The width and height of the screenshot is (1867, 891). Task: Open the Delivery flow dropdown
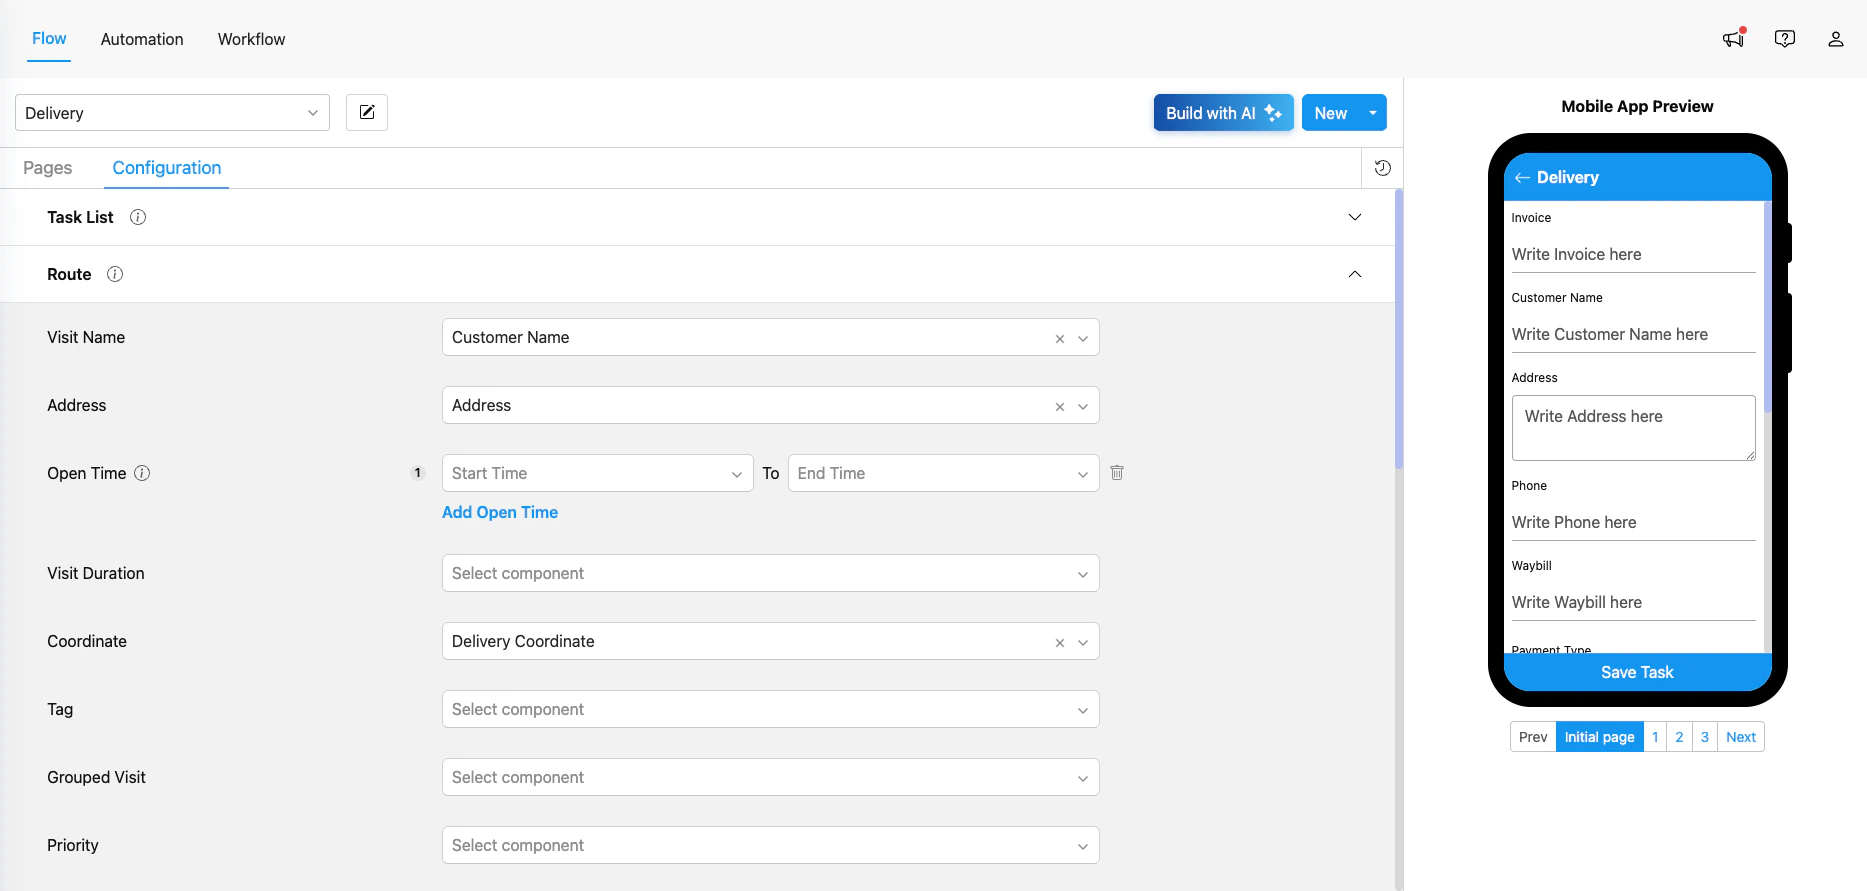172,112
